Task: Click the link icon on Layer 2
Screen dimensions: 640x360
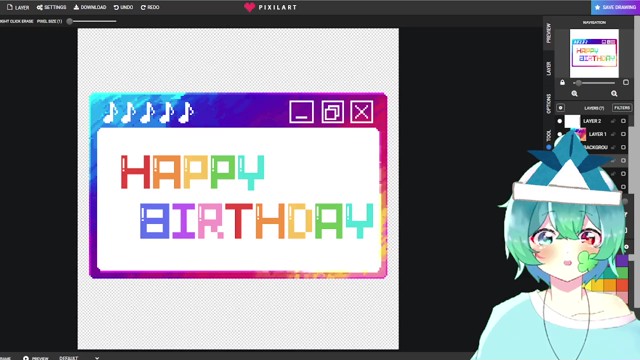Action: tap(613, 121)
